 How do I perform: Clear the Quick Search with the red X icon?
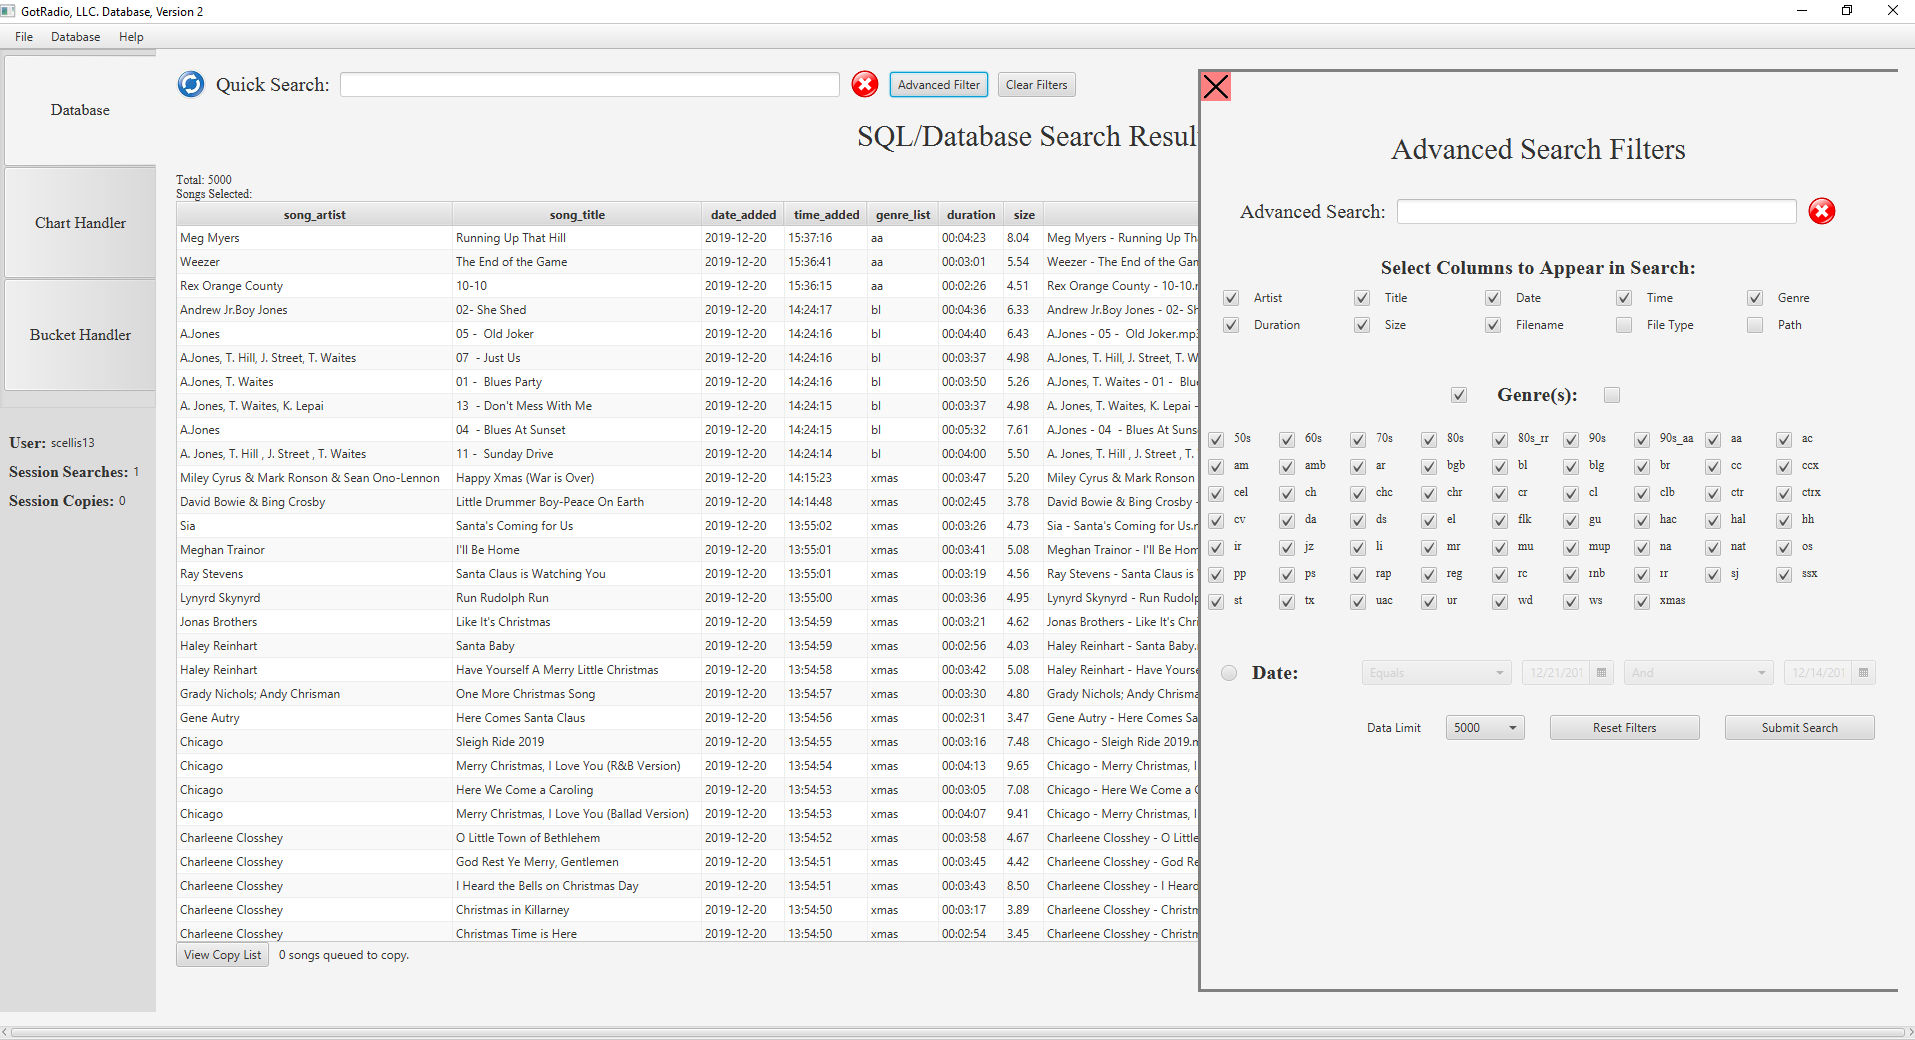coord(863,84)
